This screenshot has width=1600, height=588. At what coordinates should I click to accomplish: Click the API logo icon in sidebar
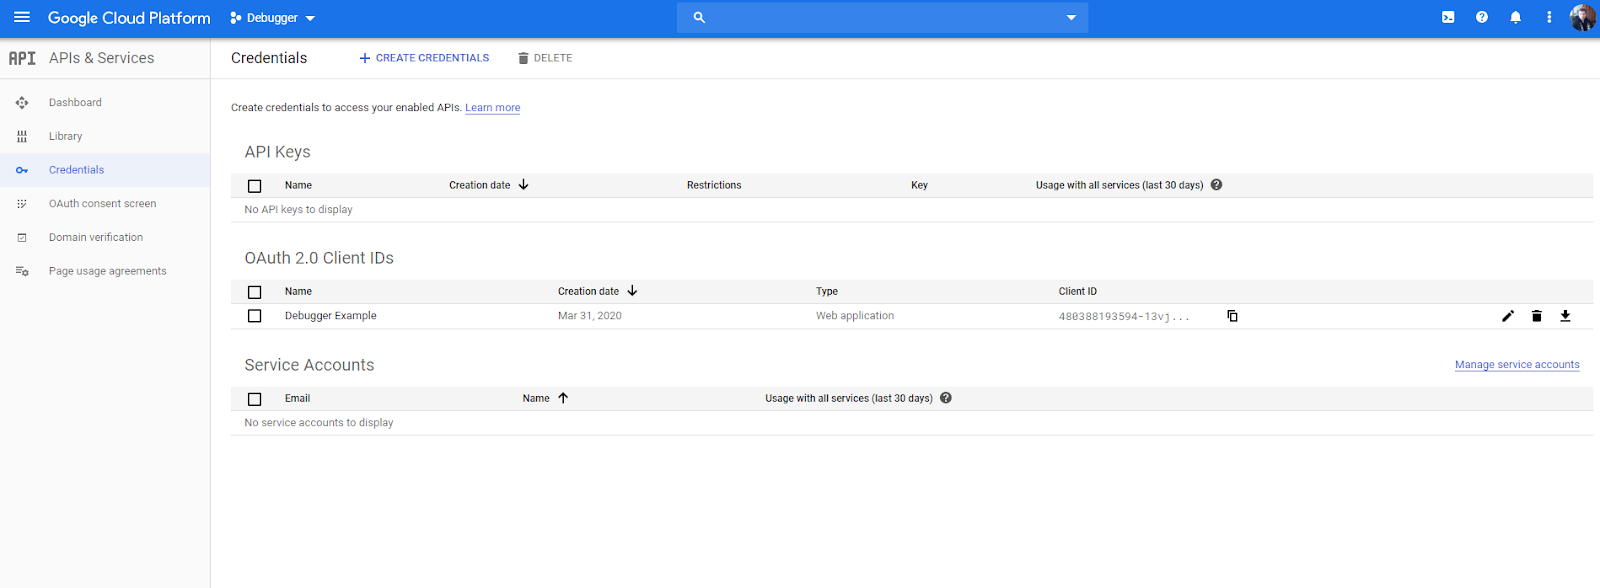point(22,58)
